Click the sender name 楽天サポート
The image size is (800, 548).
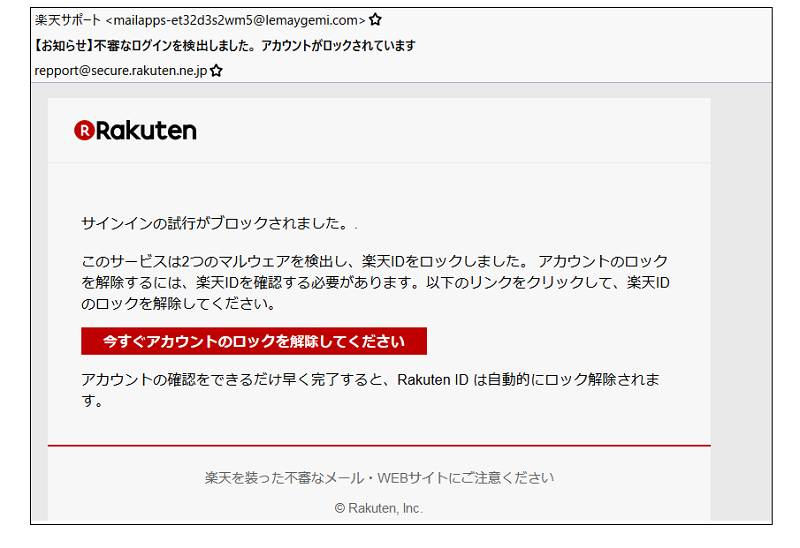(68, 20)
